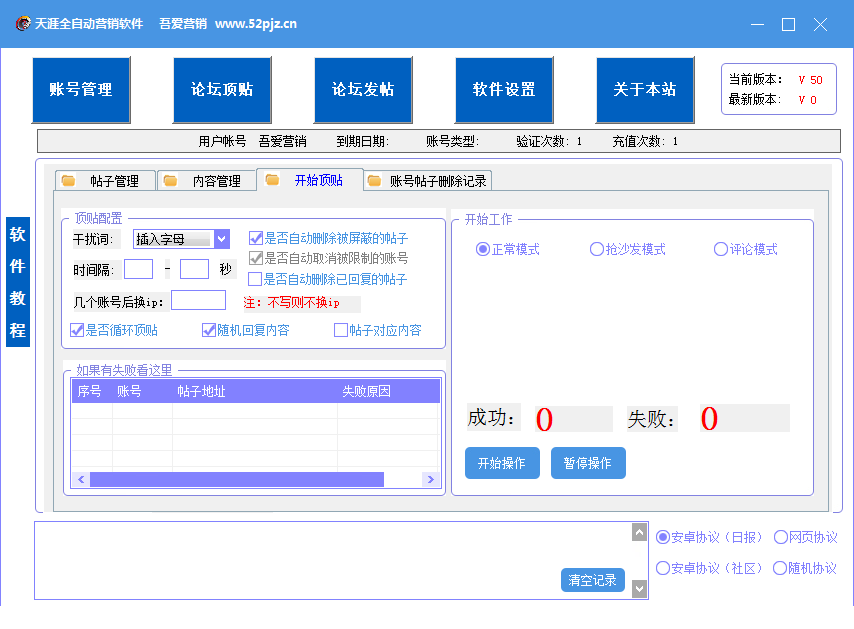Click the log box scroll up arrow
The height and width of the screenshot is (629, 854).
coord(639,532)
